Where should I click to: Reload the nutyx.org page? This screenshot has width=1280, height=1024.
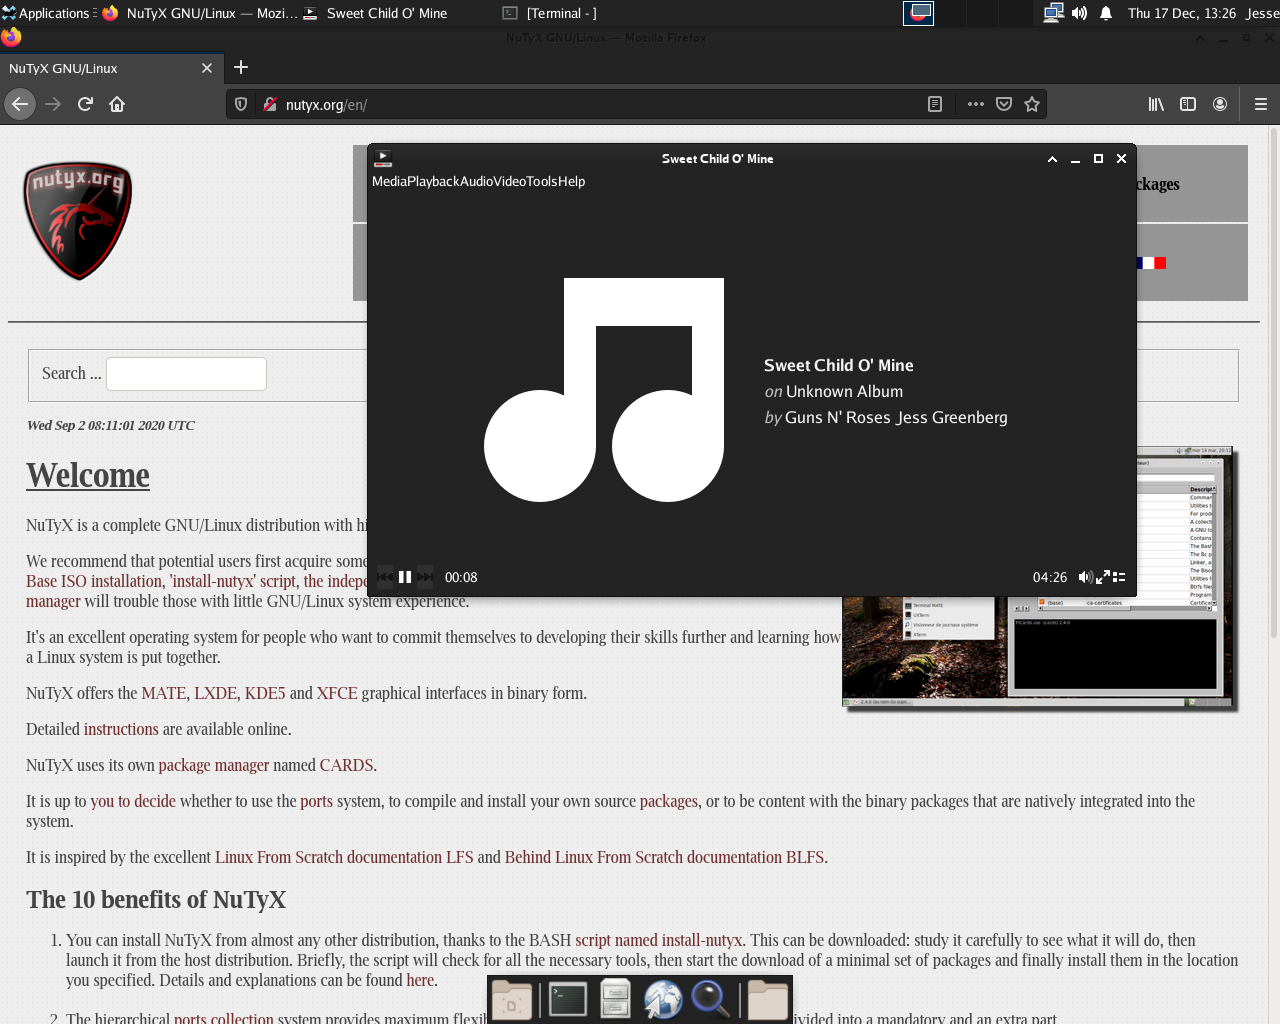(x=85, y=104)
